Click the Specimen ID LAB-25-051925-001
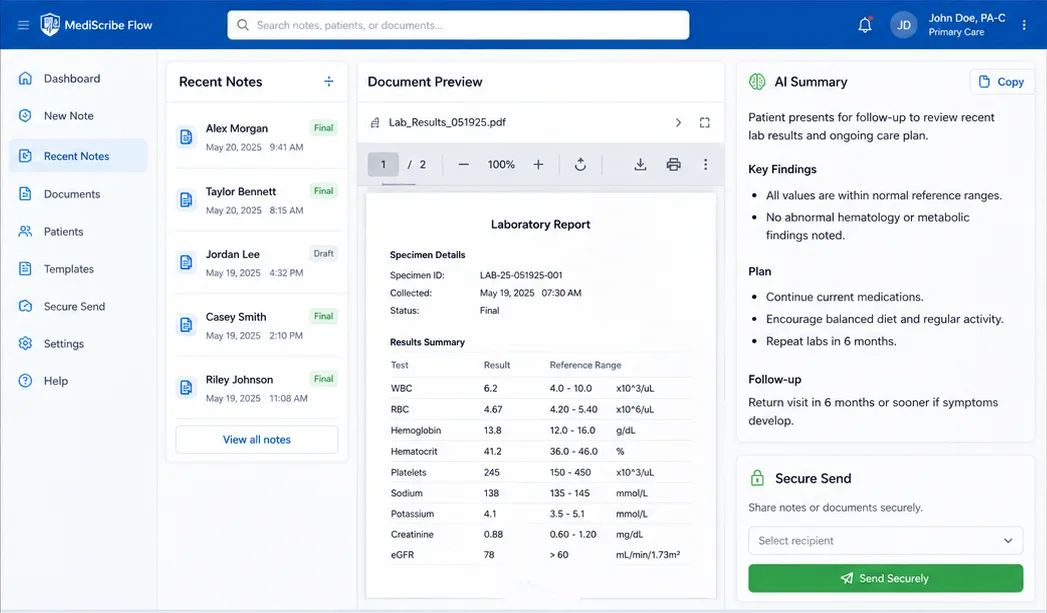 pyautogui.click(x=521, y=275)
